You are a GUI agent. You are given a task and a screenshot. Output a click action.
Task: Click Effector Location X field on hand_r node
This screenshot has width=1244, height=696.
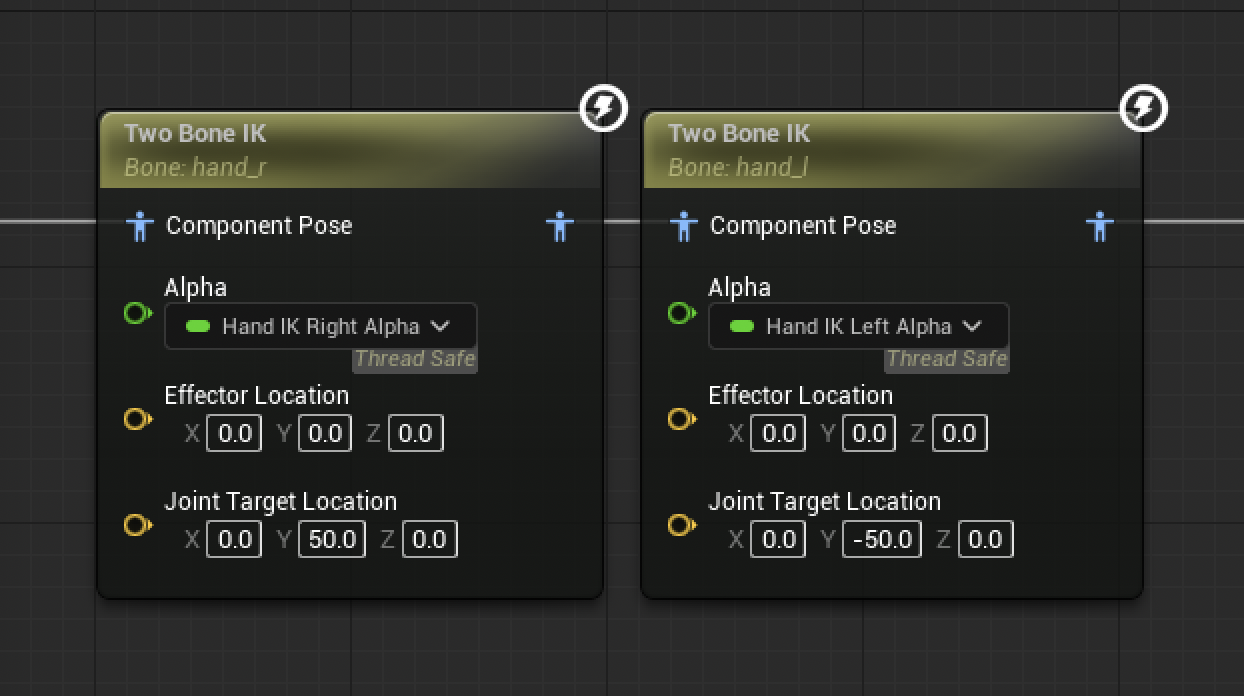point(234,434)
